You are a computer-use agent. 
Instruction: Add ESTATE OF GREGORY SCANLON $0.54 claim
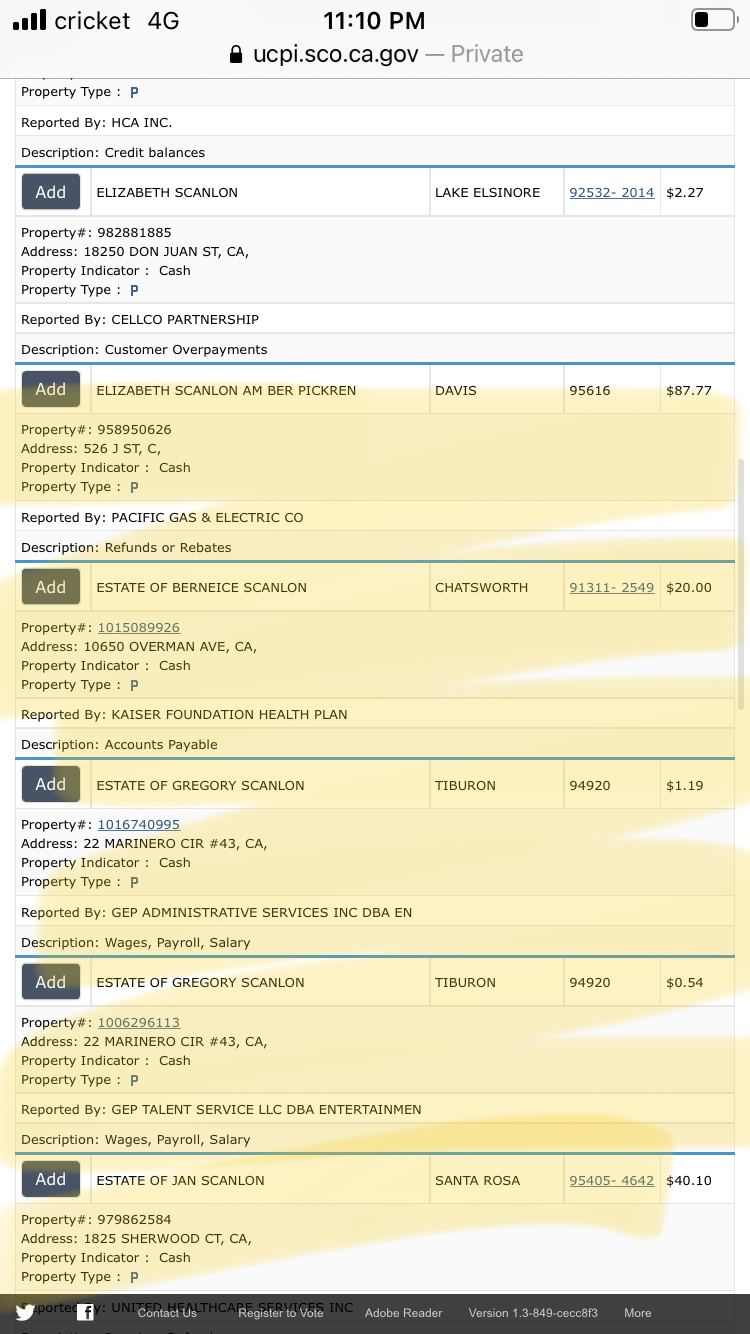click(51, 982)
